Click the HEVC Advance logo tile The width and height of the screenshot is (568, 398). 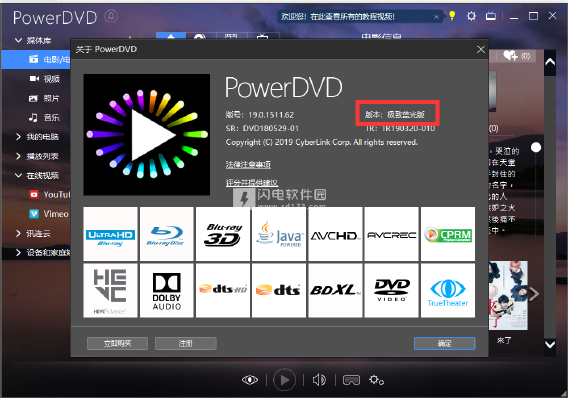(x=110, y=290)
